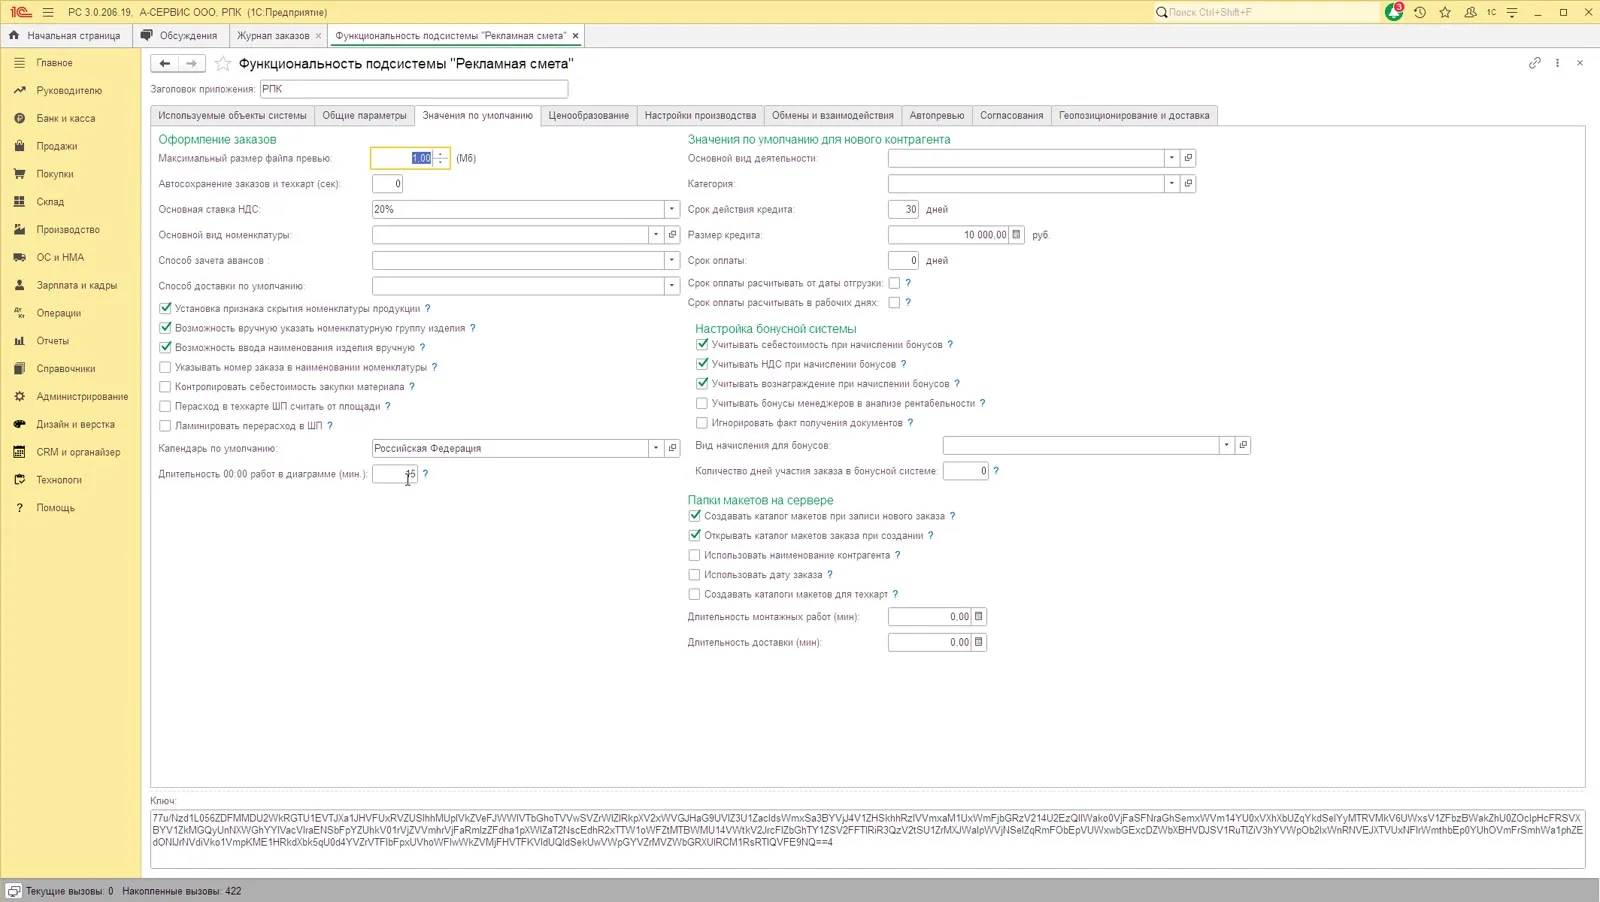This screenshot has height=902, width=1600.
Task: Open Настройки производства tab
Action: 700,116
